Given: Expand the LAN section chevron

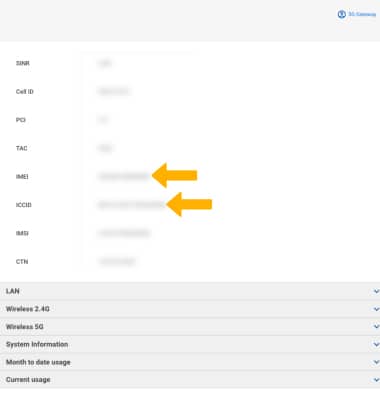Looking at the screenshot, I should coord(376,291).
